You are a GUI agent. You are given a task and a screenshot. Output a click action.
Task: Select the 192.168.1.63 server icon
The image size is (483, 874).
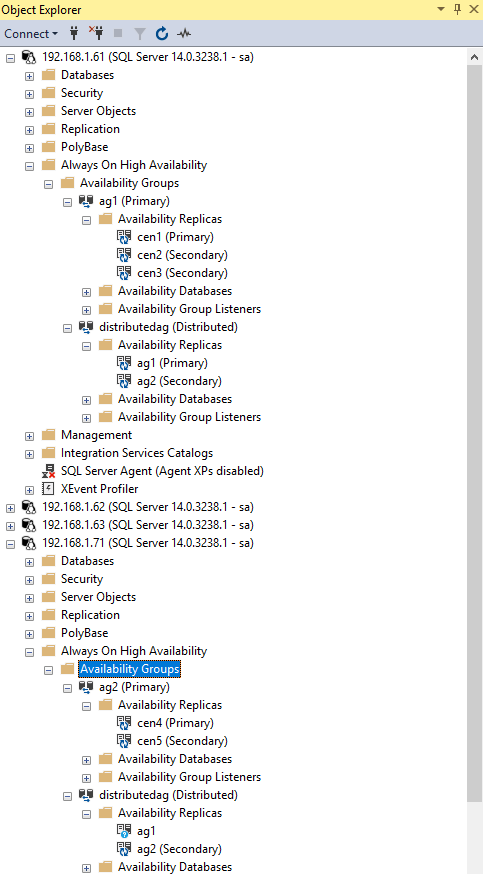29,525
